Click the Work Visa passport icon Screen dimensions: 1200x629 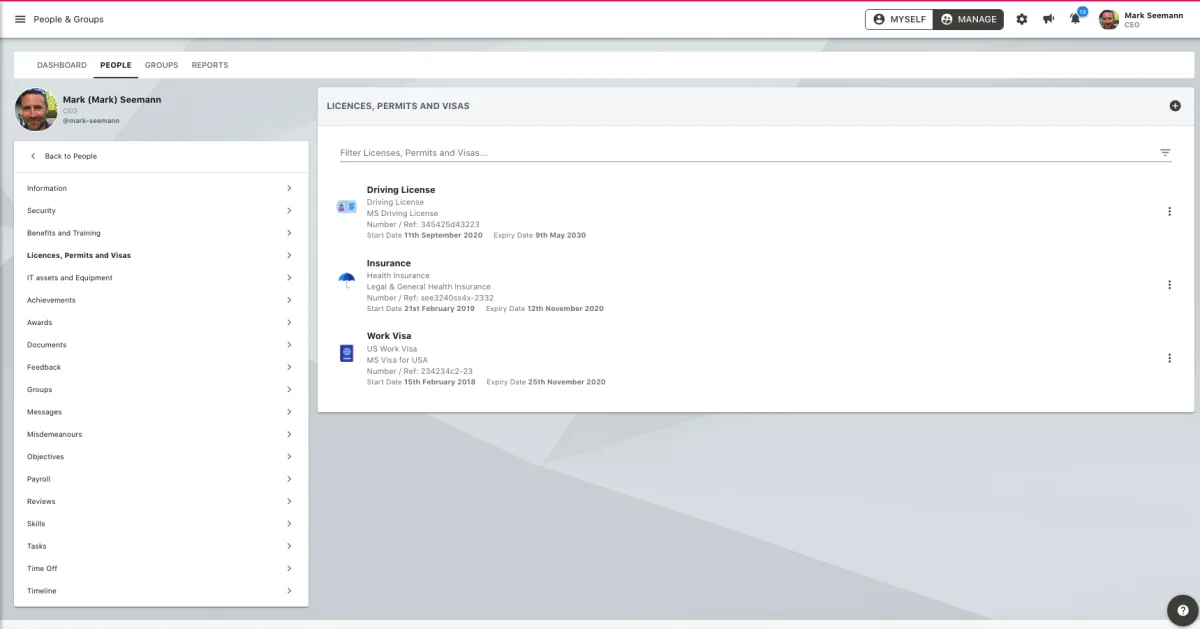[346, 353]
